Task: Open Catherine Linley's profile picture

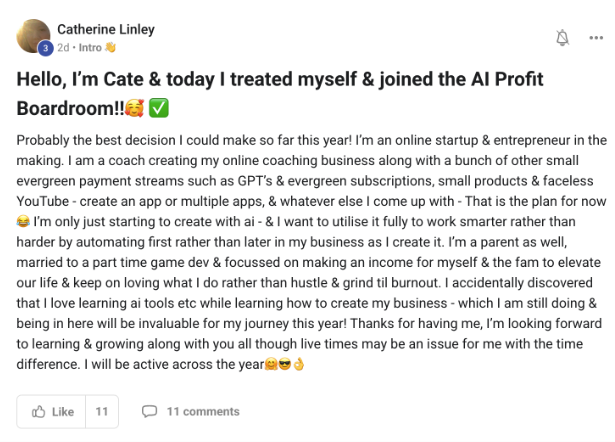Action: (34, 36)
